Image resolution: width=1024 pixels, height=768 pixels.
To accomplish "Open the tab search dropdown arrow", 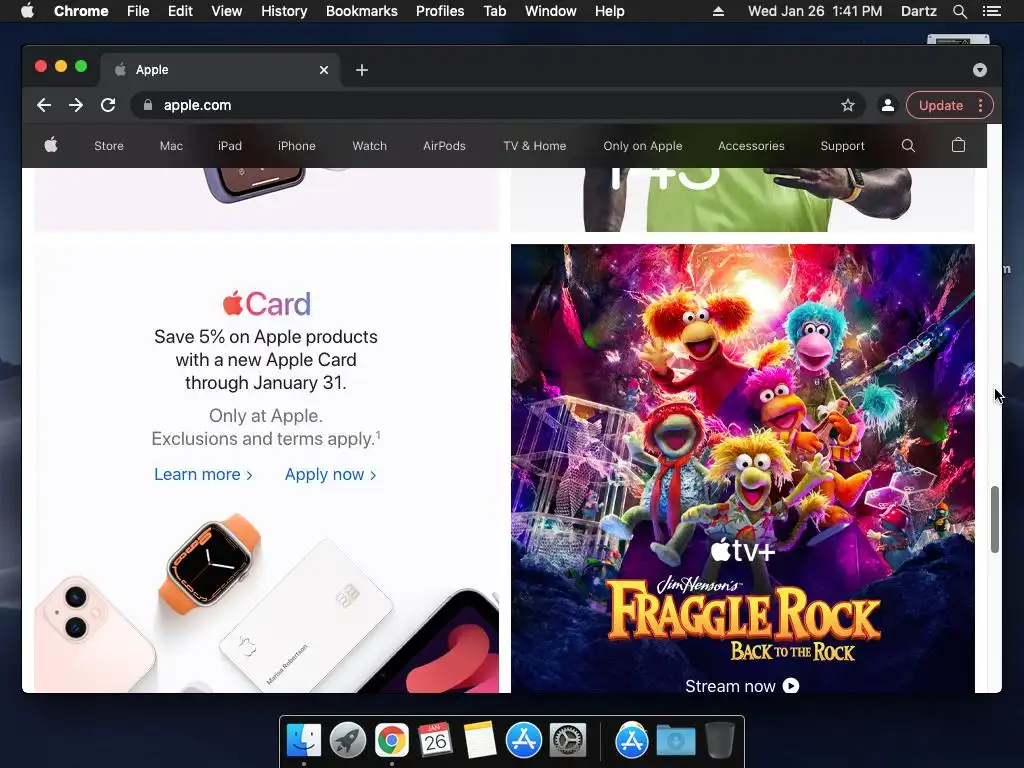I will tap(980, 70).
